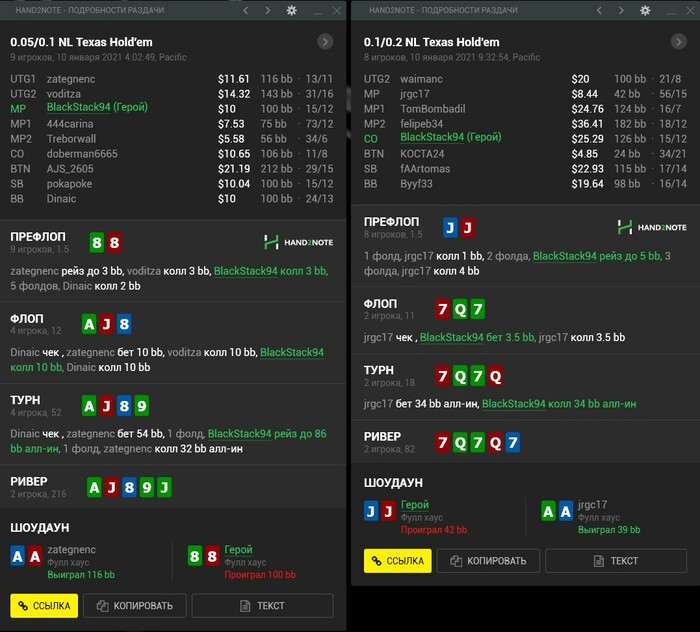Screen dimensions: 700x632
Task: Click Герой link in right showdown
Action: pyautogui.click(x=415, y=505)
